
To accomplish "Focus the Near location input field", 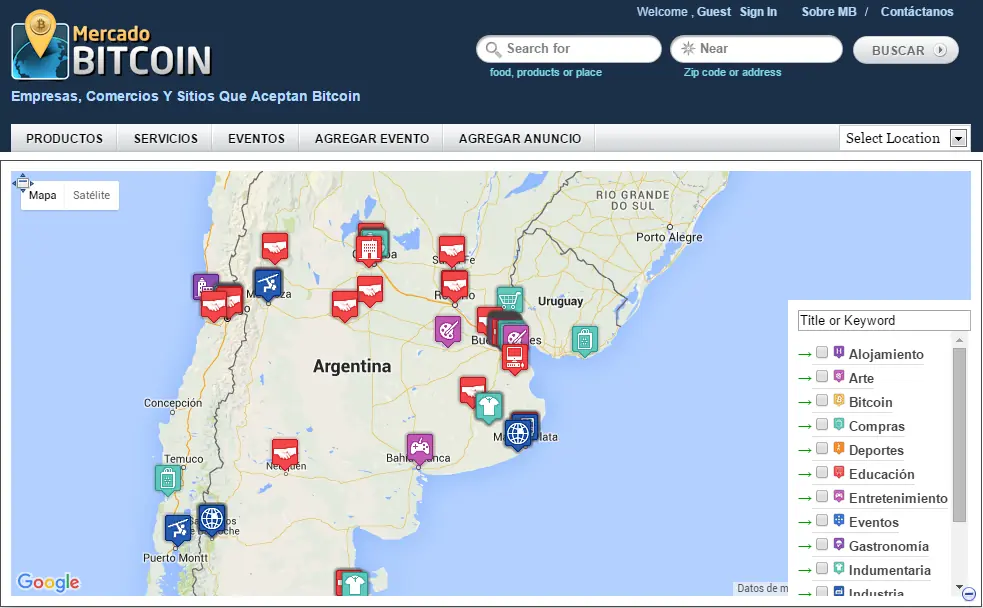I will tap(756, 49).
